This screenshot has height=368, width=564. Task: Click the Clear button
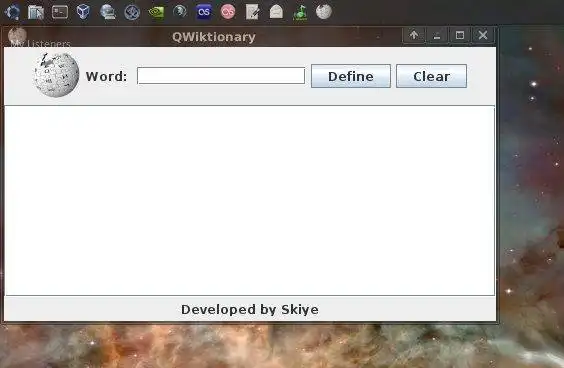pyautogui.click(x=431, y=76)
